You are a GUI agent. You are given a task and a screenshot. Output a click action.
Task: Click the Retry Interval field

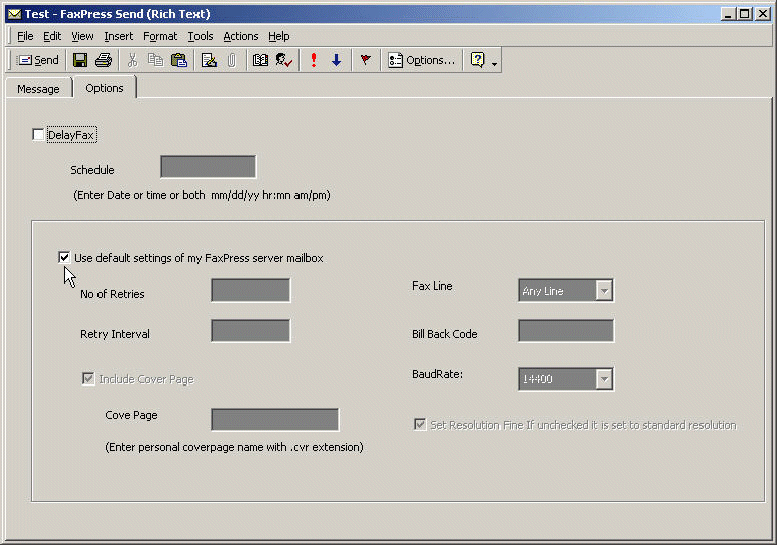[x=251, y=330]
